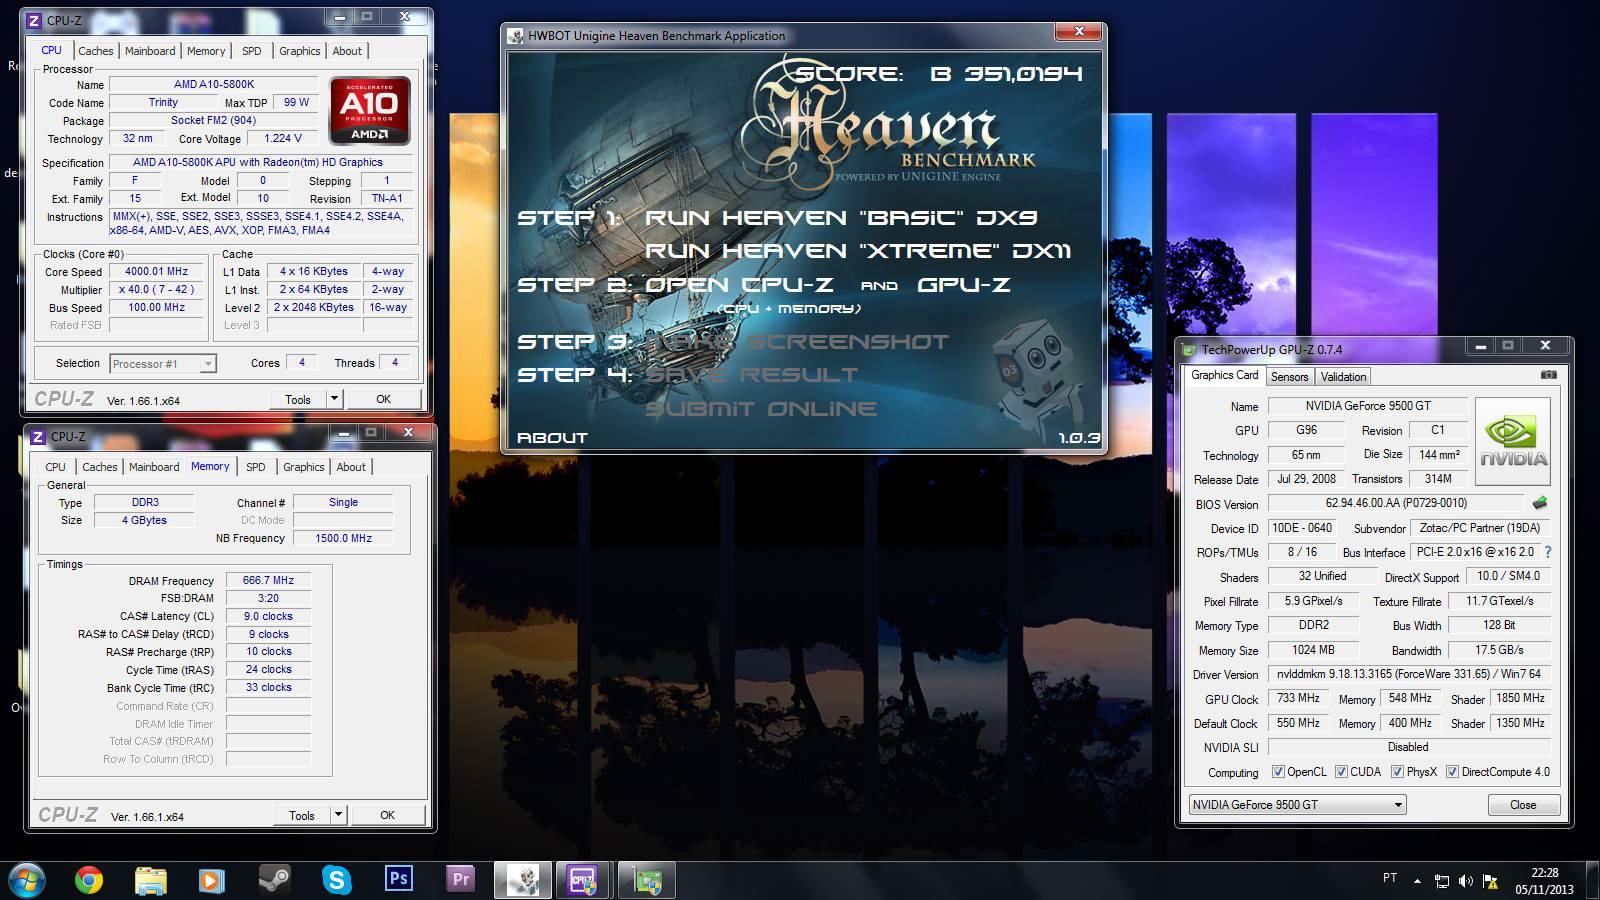The image size is (1600, 900).
Task: Click OK in memory CPU-Z window
Action: [x=388, y=815]
